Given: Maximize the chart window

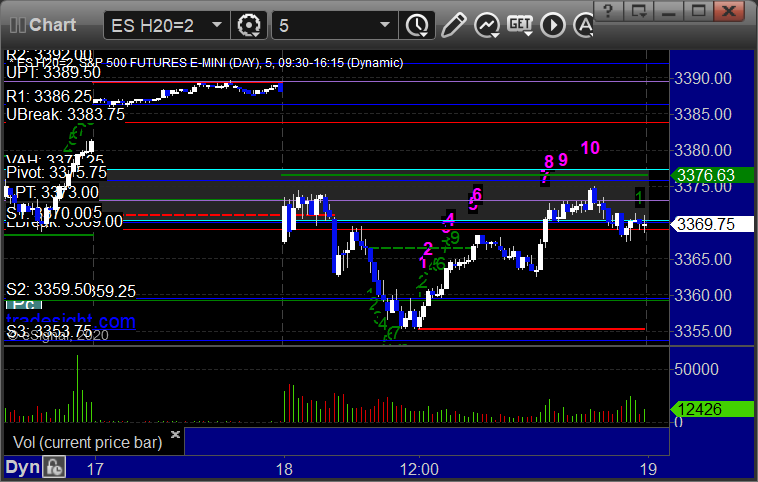Looking at the screenshot, I should click(x=698, y=11).
